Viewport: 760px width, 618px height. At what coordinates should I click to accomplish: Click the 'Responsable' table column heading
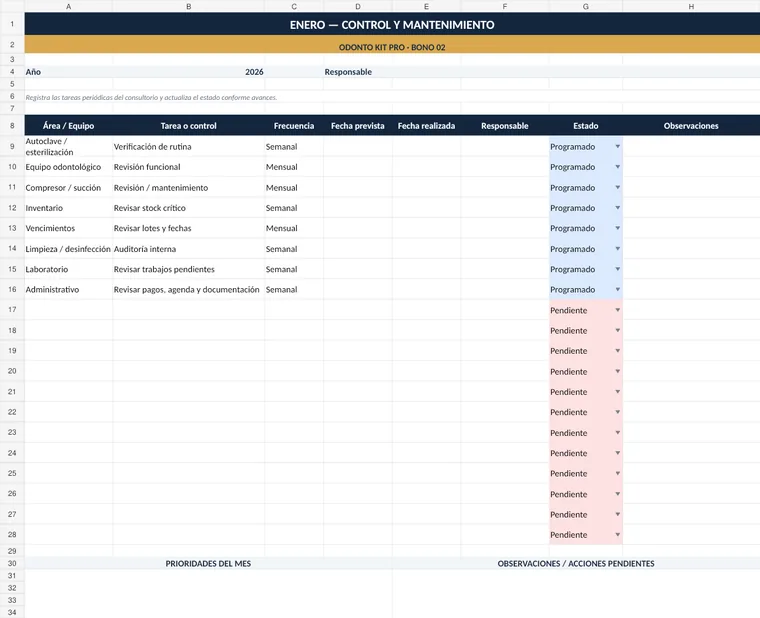(505, 126)
